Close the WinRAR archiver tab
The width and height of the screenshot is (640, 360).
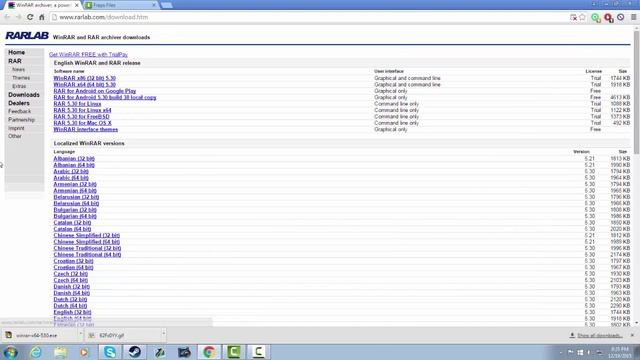[76, 5]
